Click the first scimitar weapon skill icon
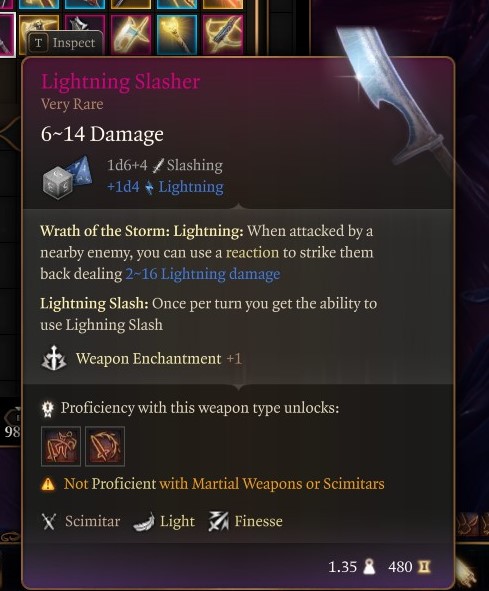Viewport: 489px width, 591px height. click(61, 446)
